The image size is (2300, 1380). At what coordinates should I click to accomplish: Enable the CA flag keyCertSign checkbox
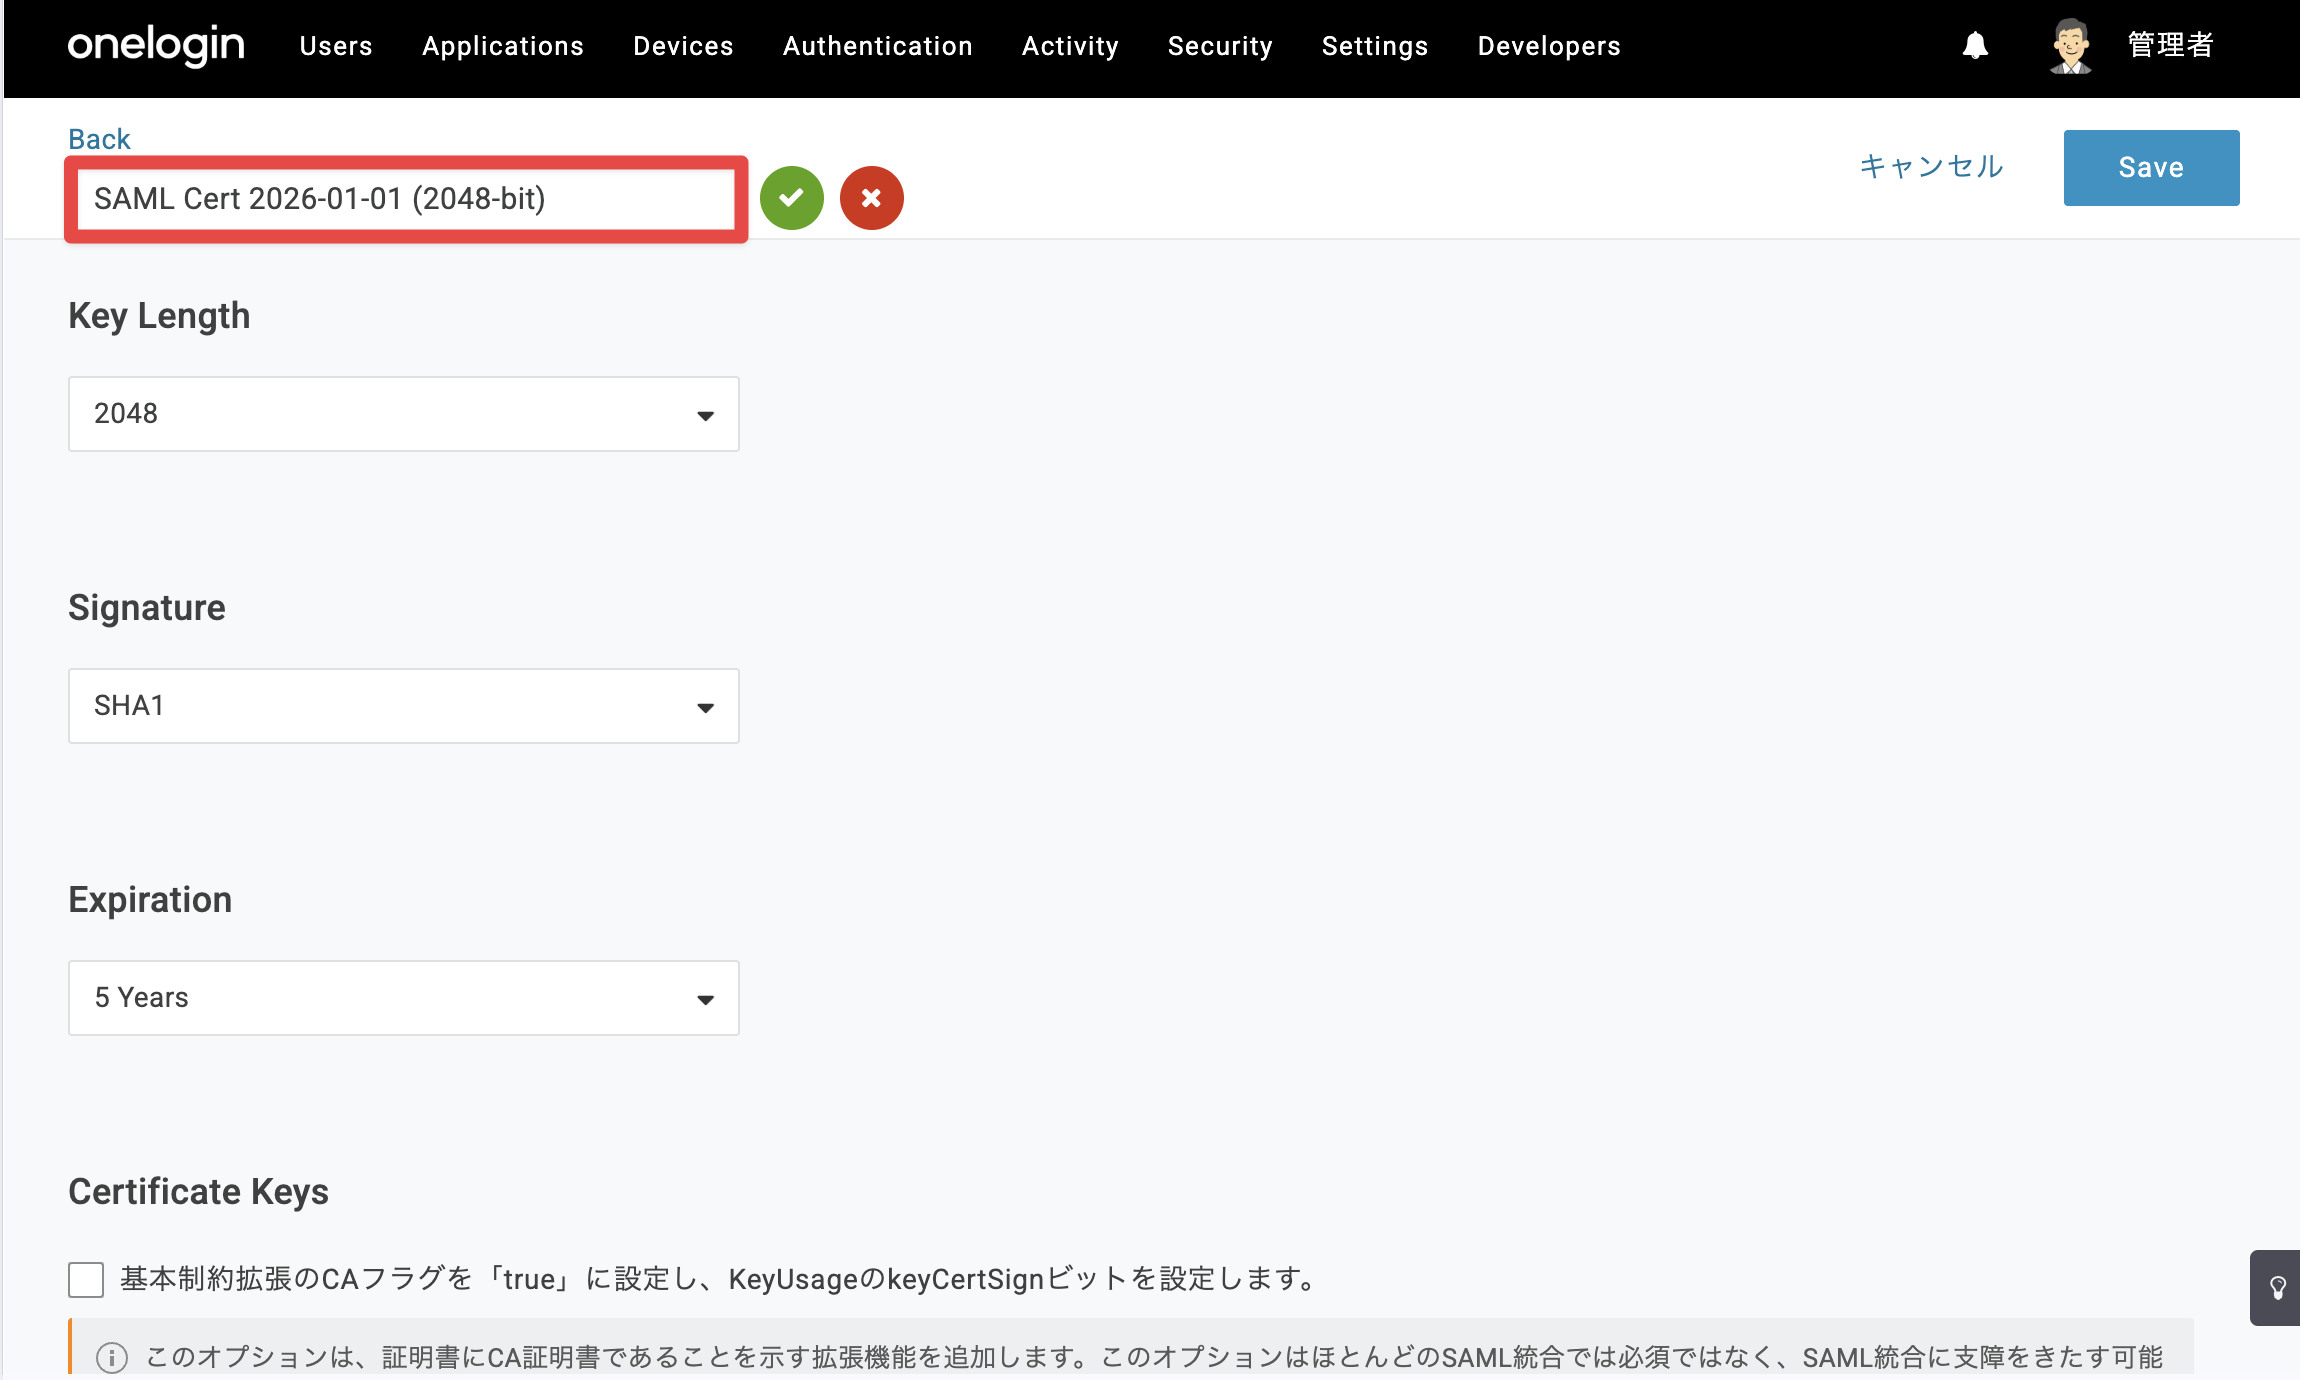pos(86,1279)
